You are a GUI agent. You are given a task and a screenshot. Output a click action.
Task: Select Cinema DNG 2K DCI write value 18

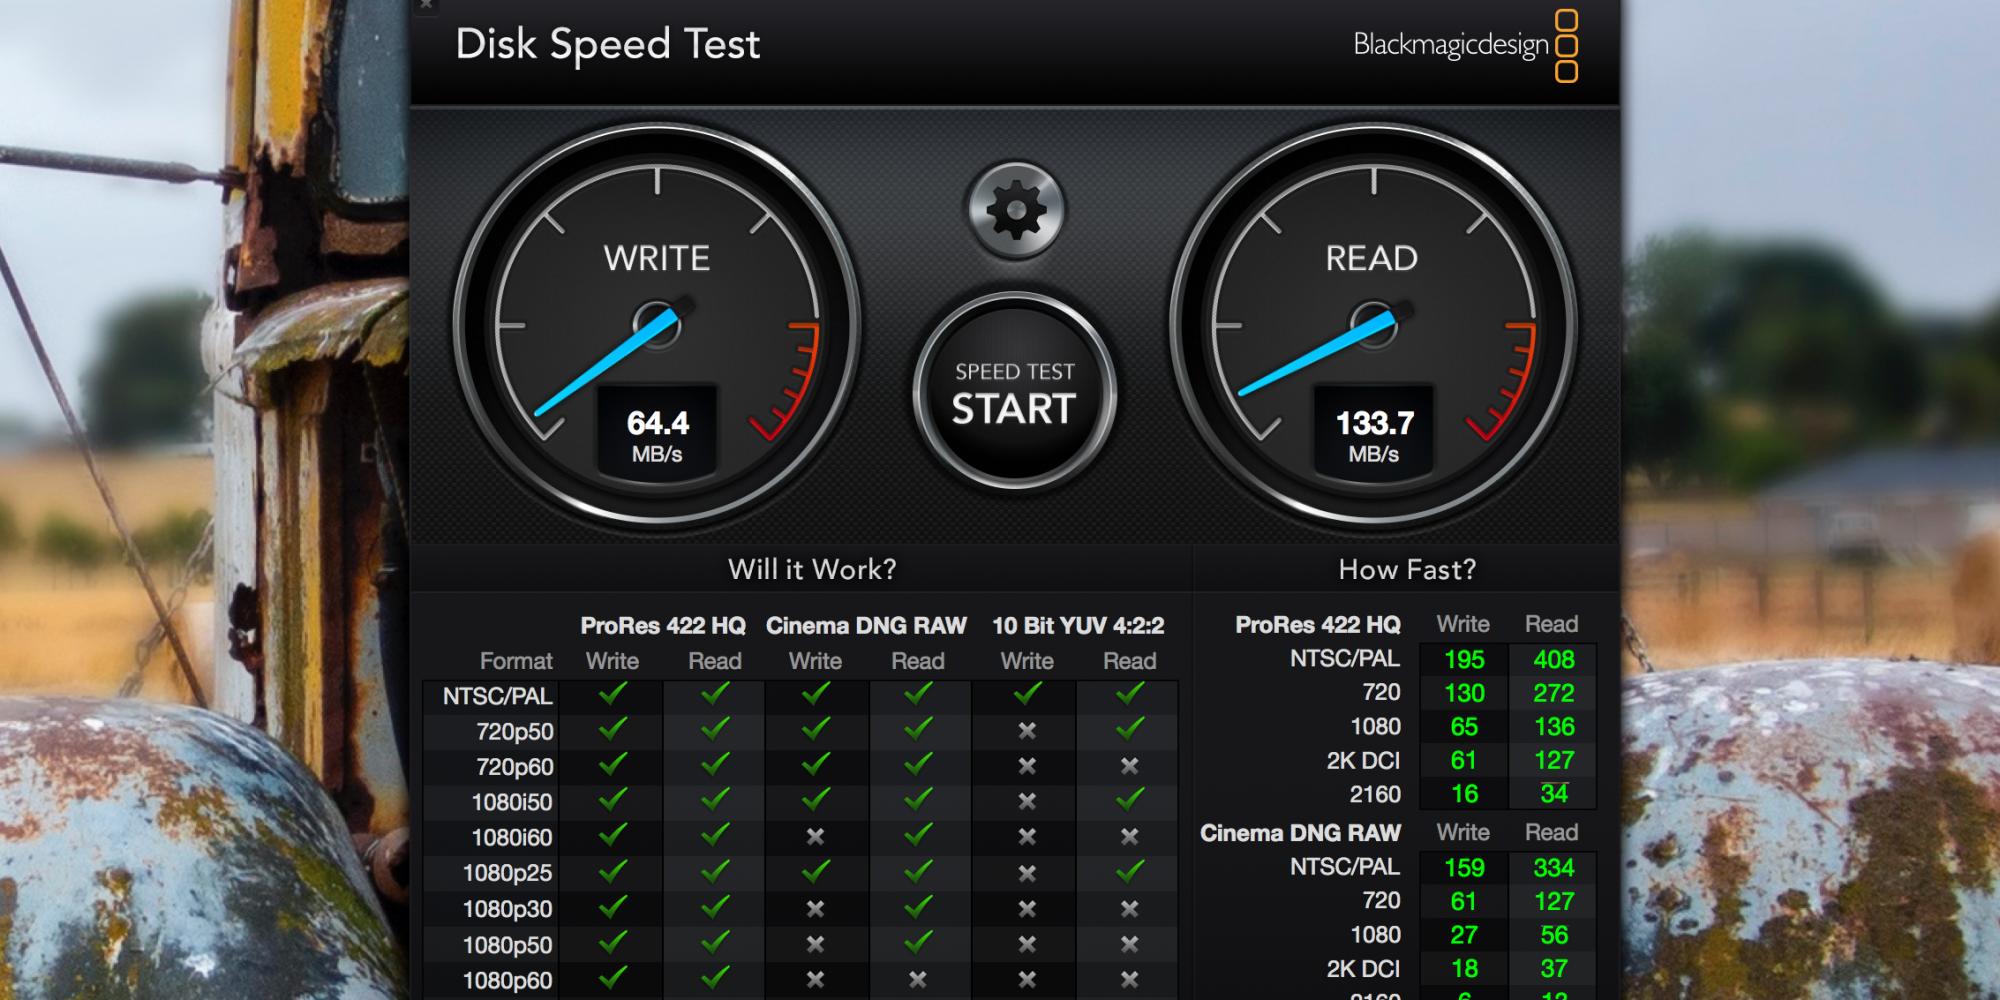pos(1464,969)
